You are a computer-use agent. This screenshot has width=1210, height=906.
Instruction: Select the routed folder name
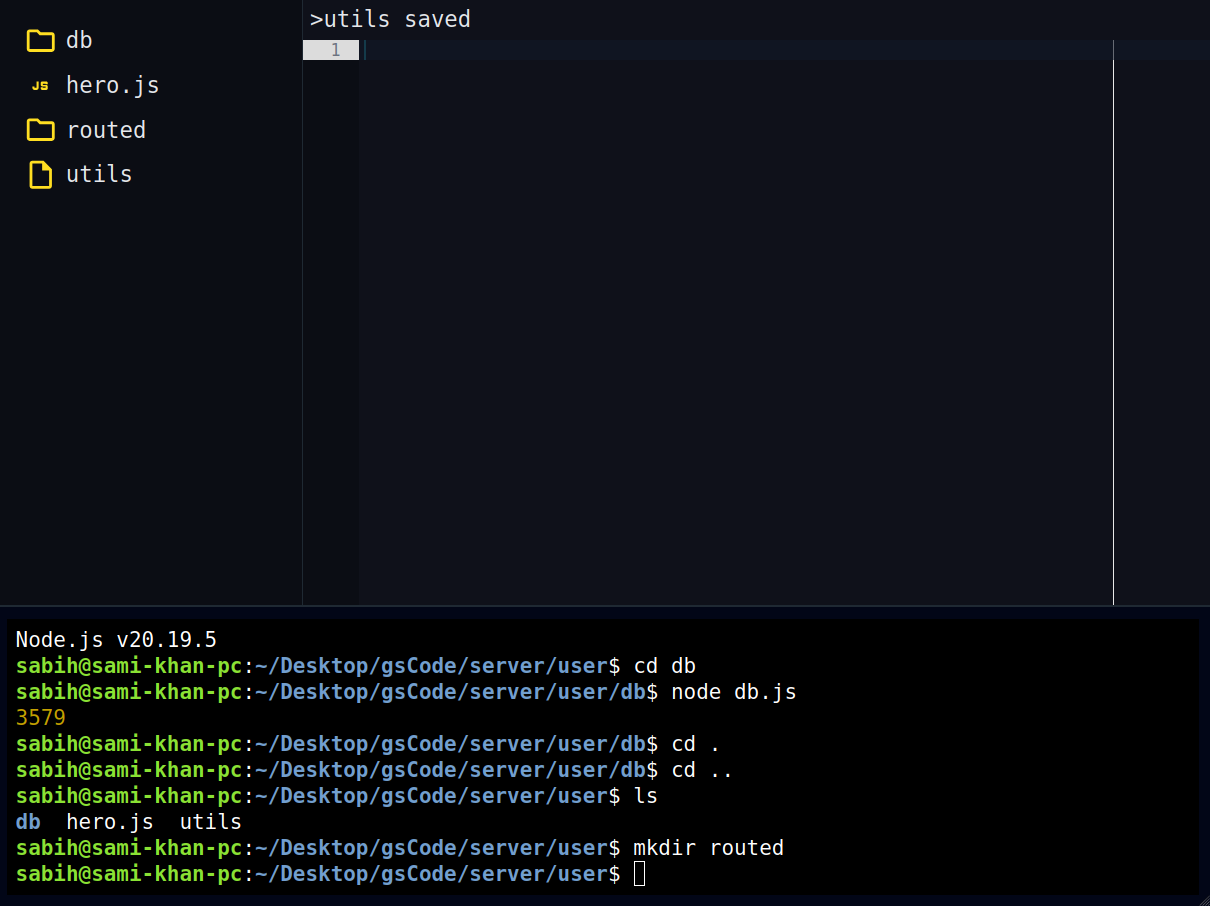(x=106, y=130)
